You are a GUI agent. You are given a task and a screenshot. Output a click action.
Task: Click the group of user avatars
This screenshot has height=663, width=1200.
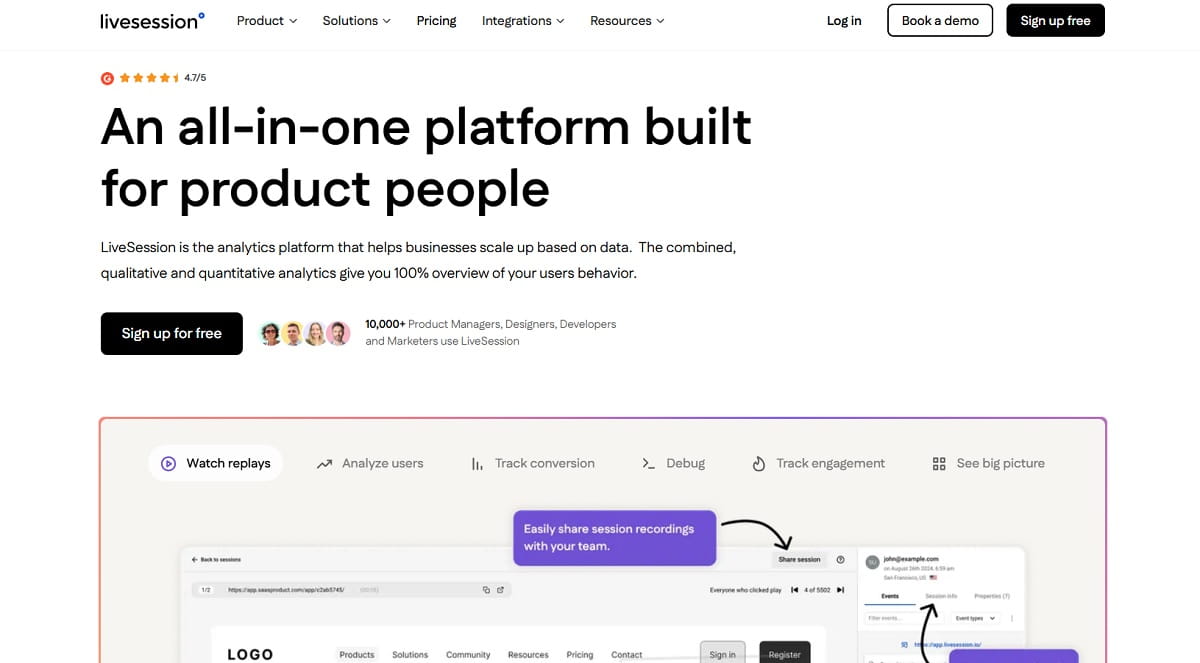305,333
